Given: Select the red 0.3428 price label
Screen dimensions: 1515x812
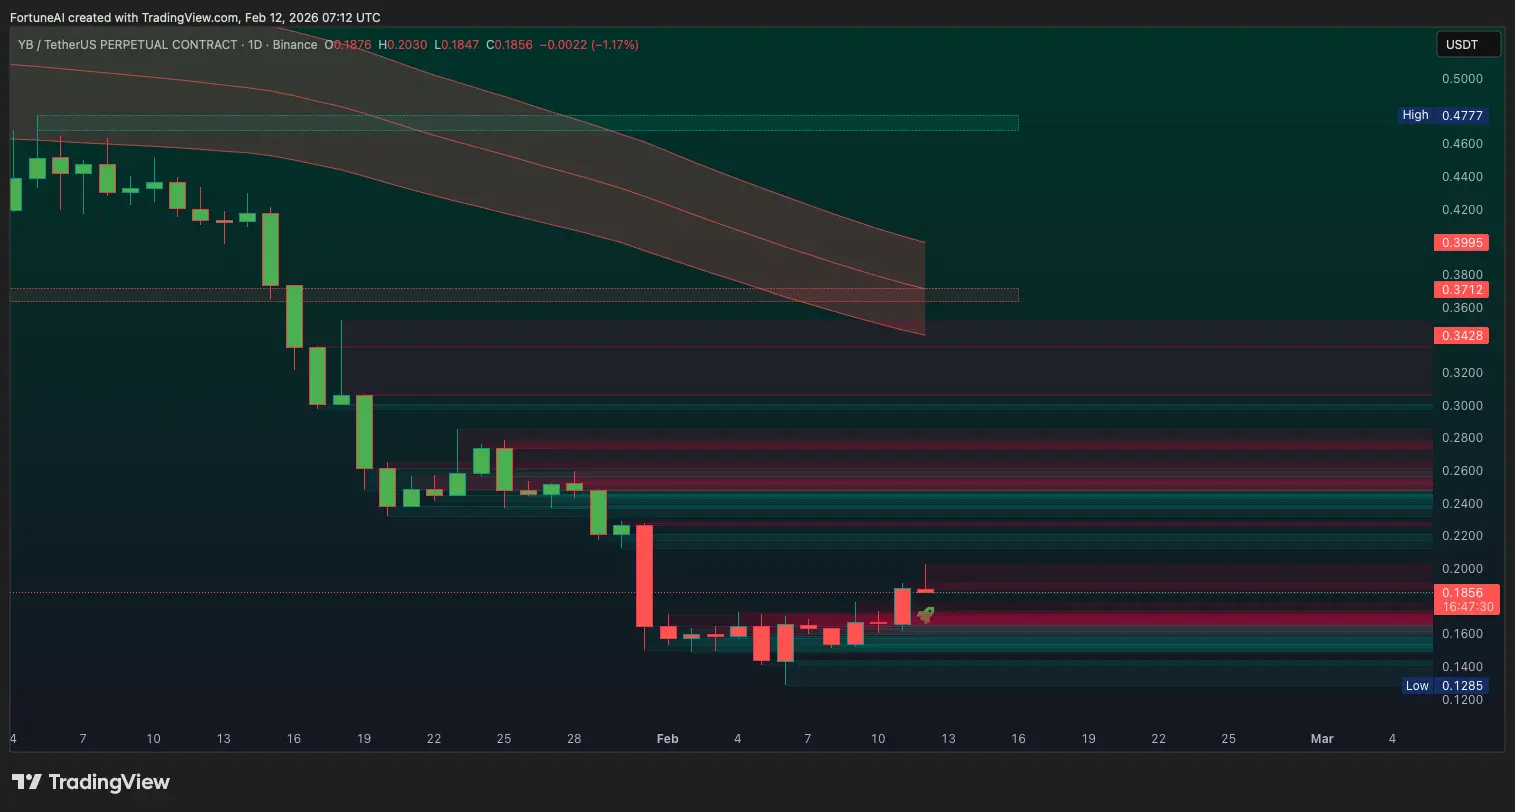Looking at the screenshot, I should coord(1461,336).
